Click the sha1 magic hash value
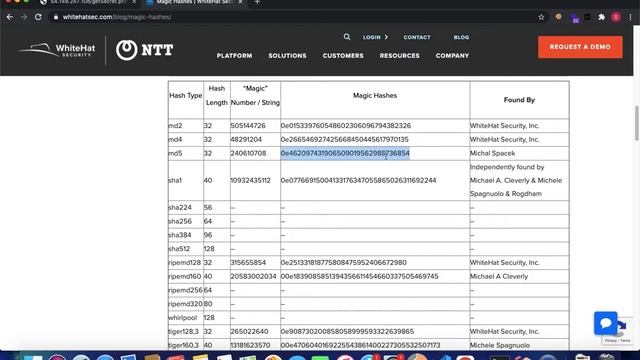The width and height of the screenshot is (640, 360). [x=358, y=180]
